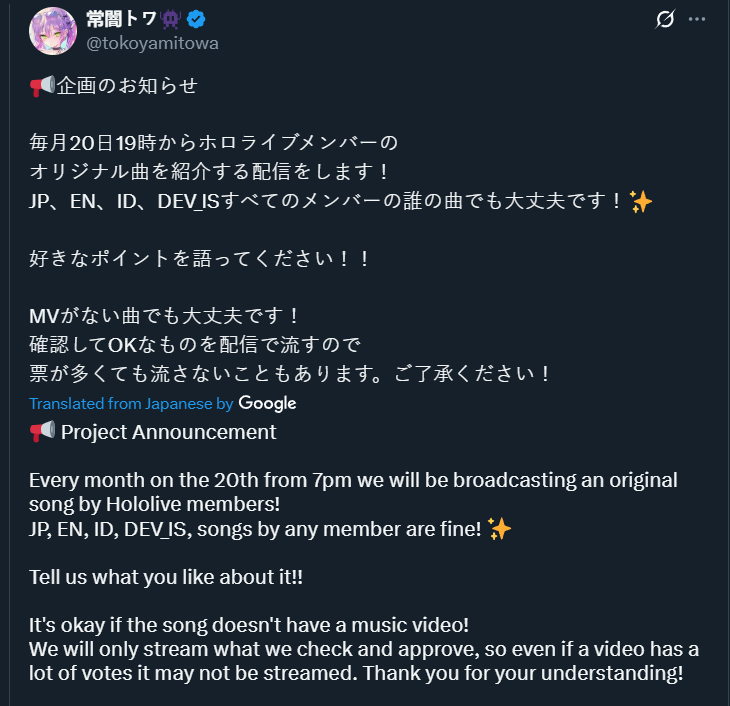This screenshot has height=706, width=730.
Task: Click the "Thank you for your understanding!" text
Action: click(523, 673)
